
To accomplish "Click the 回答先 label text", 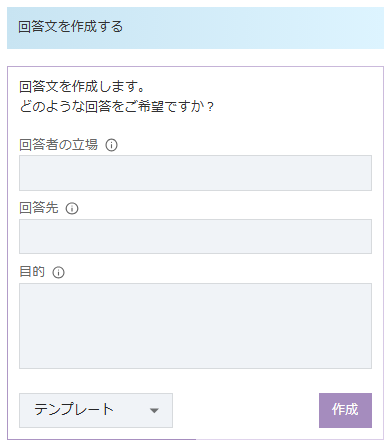I will coord(39,208).
